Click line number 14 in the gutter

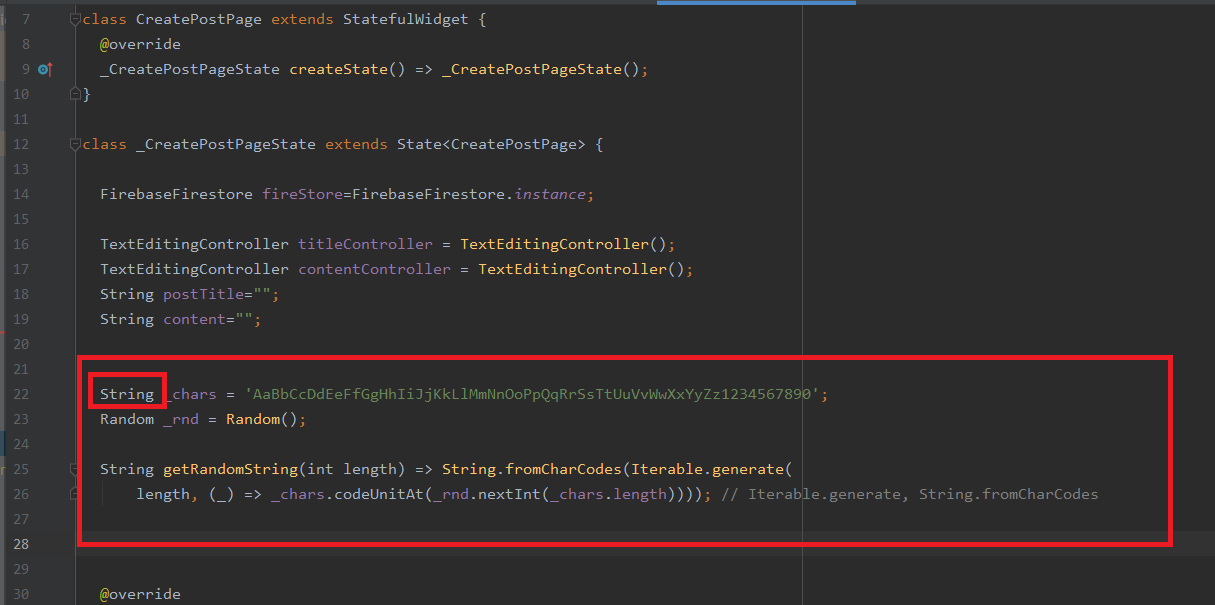[20, 194]
